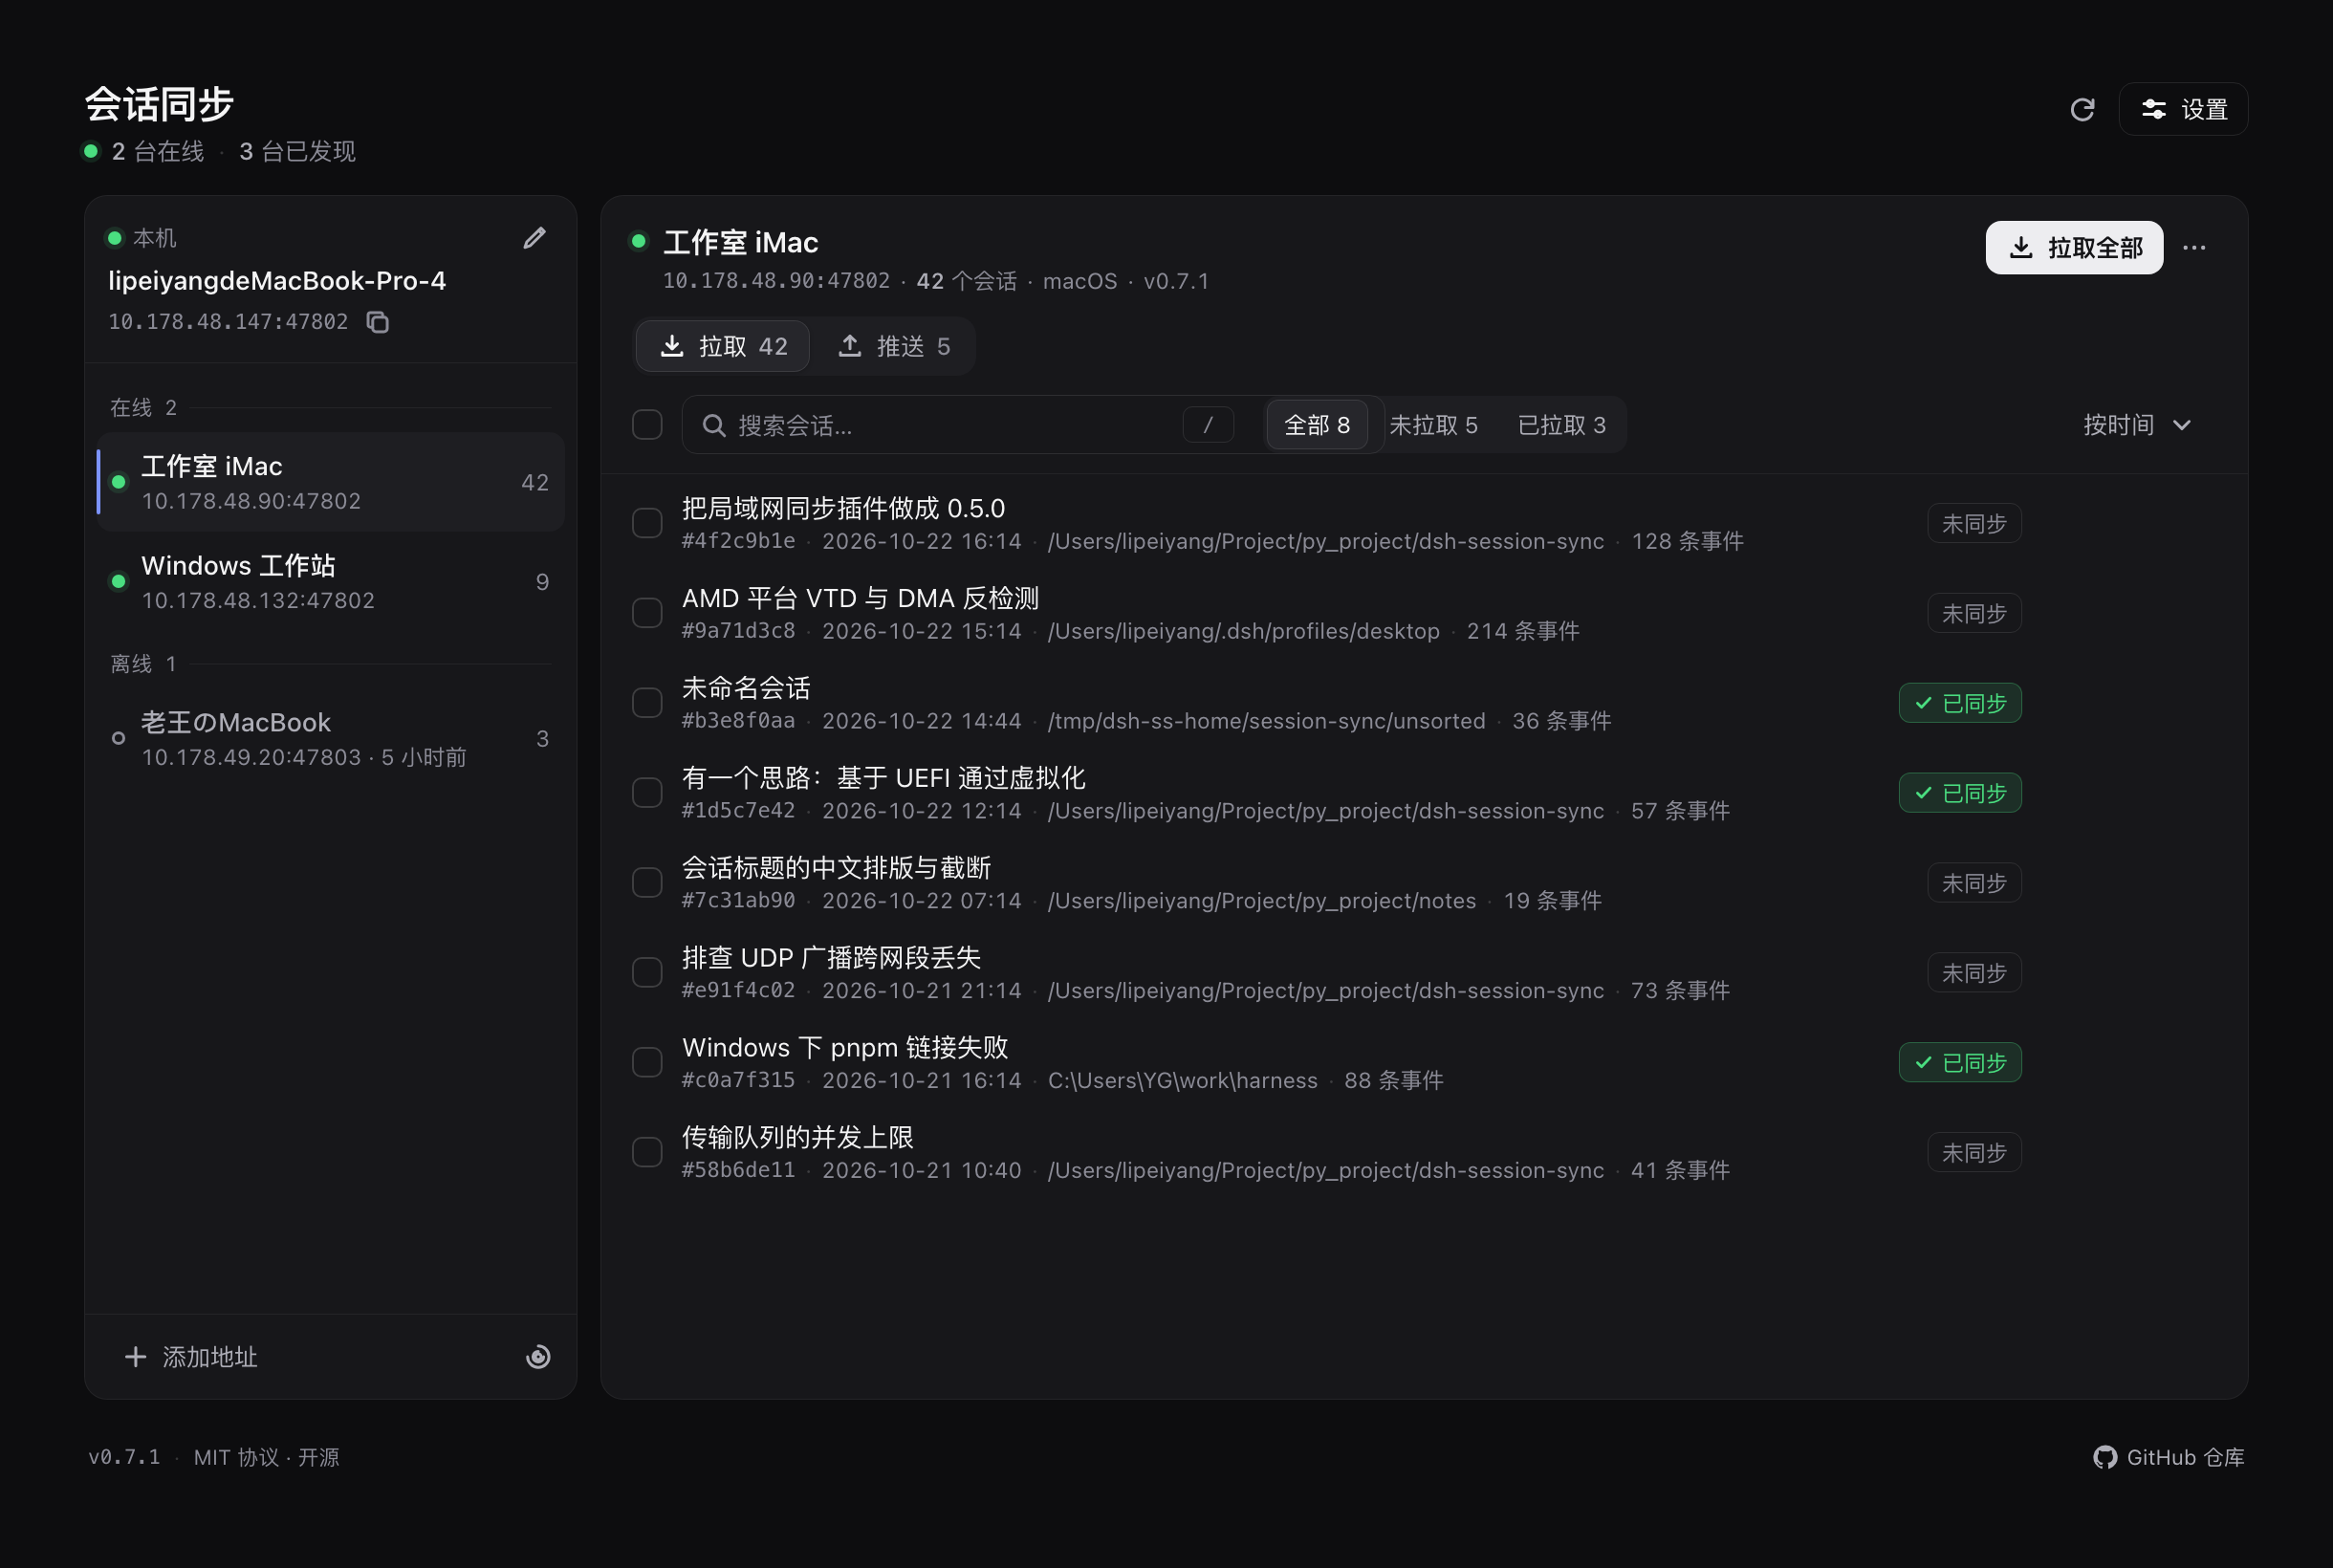Screen dimensions: 2333x1568
Task: Click the rescan icon beside 添加地址
Action: 538,1357
